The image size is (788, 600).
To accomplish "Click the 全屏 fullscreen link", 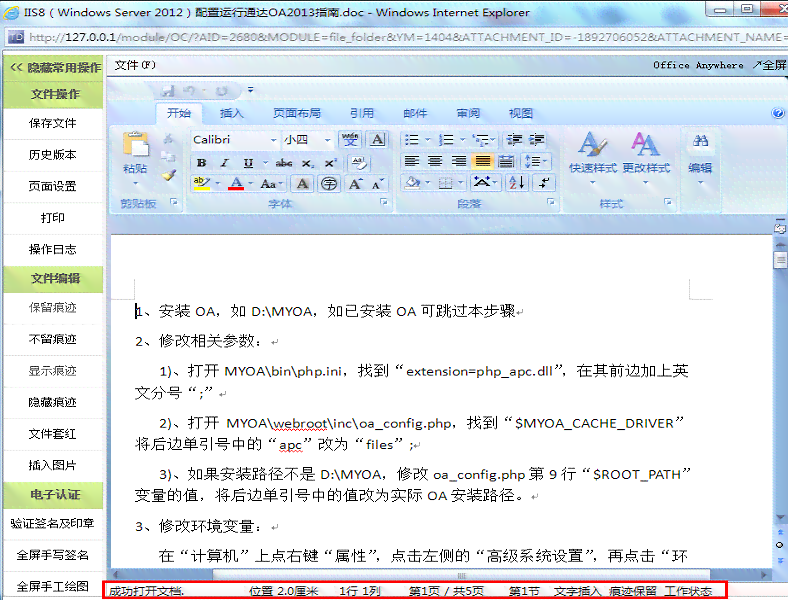I will click(x=769, y=65).
